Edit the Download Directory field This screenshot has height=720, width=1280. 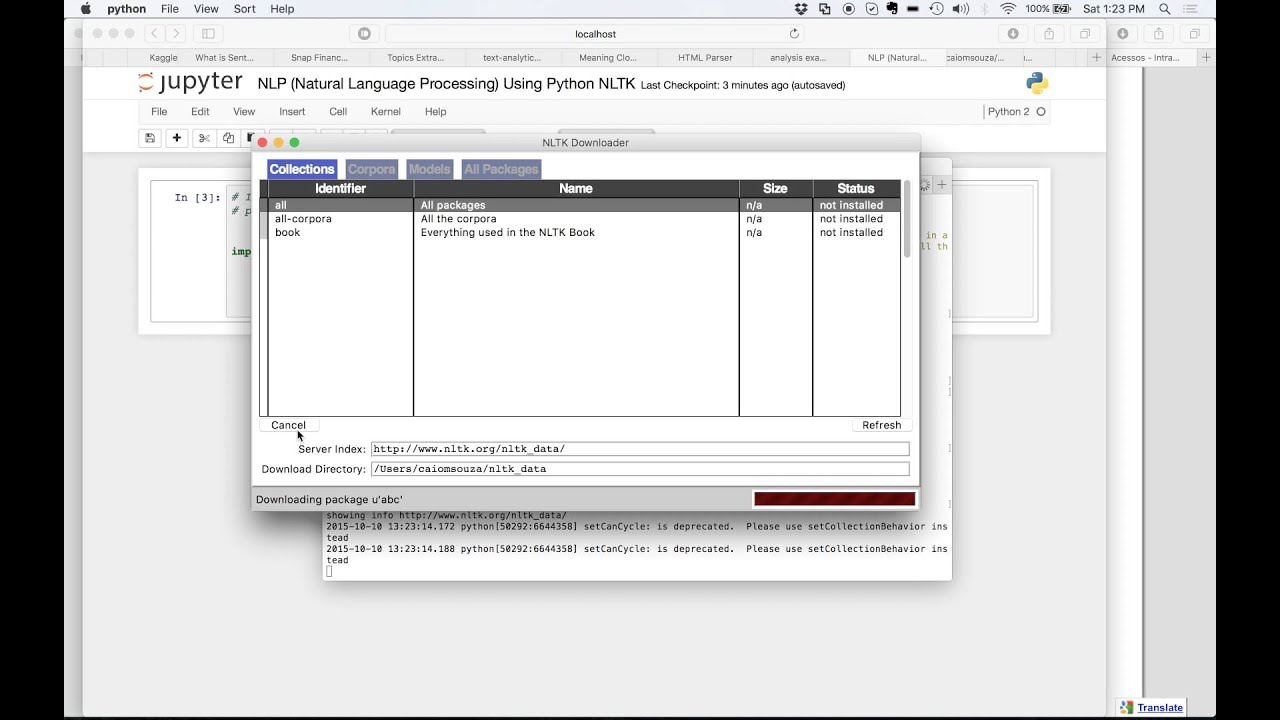pos(640,469)
